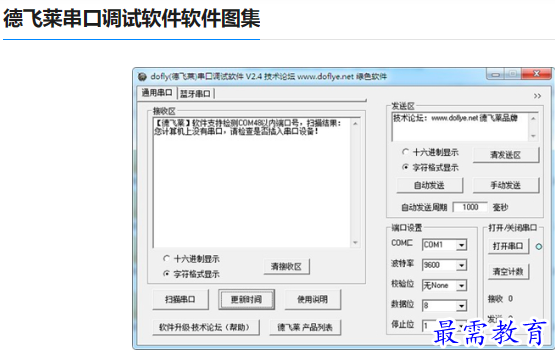Click the 清发送区 button

pyautogui.click(x=506, y=155)
